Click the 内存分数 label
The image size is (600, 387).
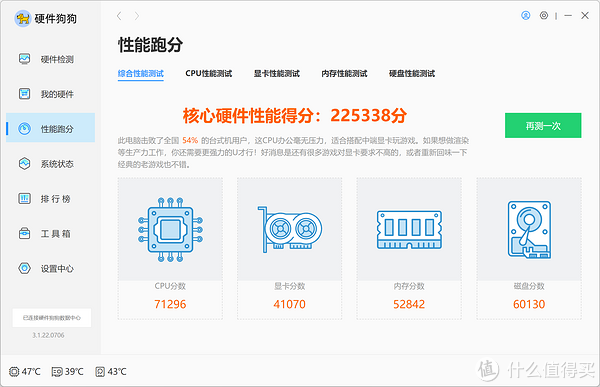409,286
